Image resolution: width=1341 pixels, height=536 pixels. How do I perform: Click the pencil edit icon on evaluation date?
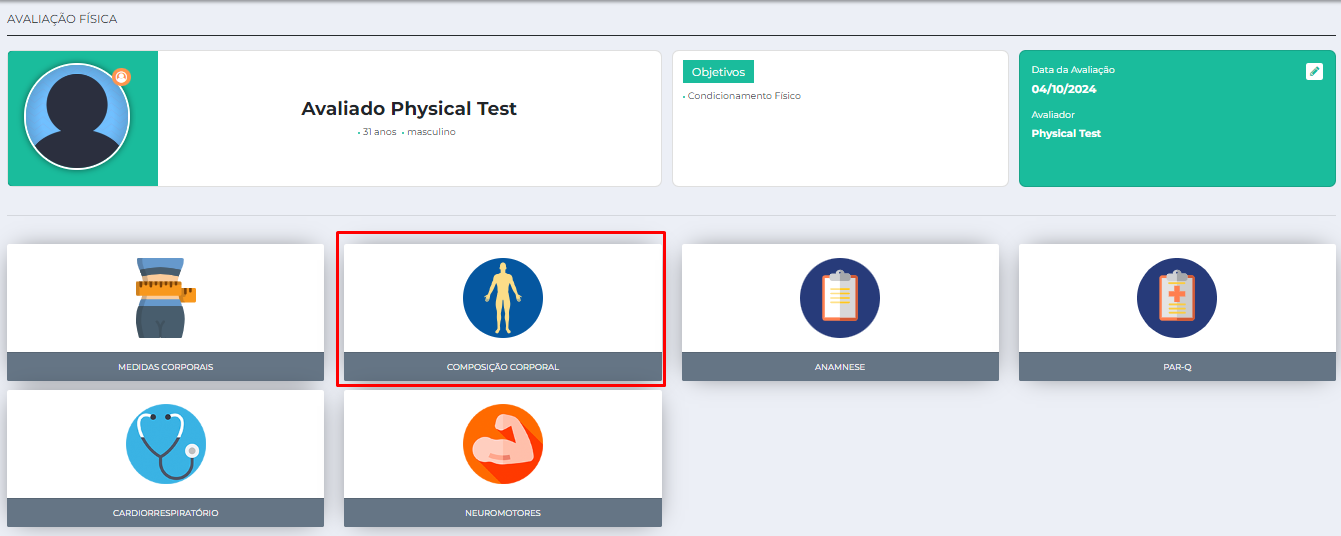[1314, 71]
